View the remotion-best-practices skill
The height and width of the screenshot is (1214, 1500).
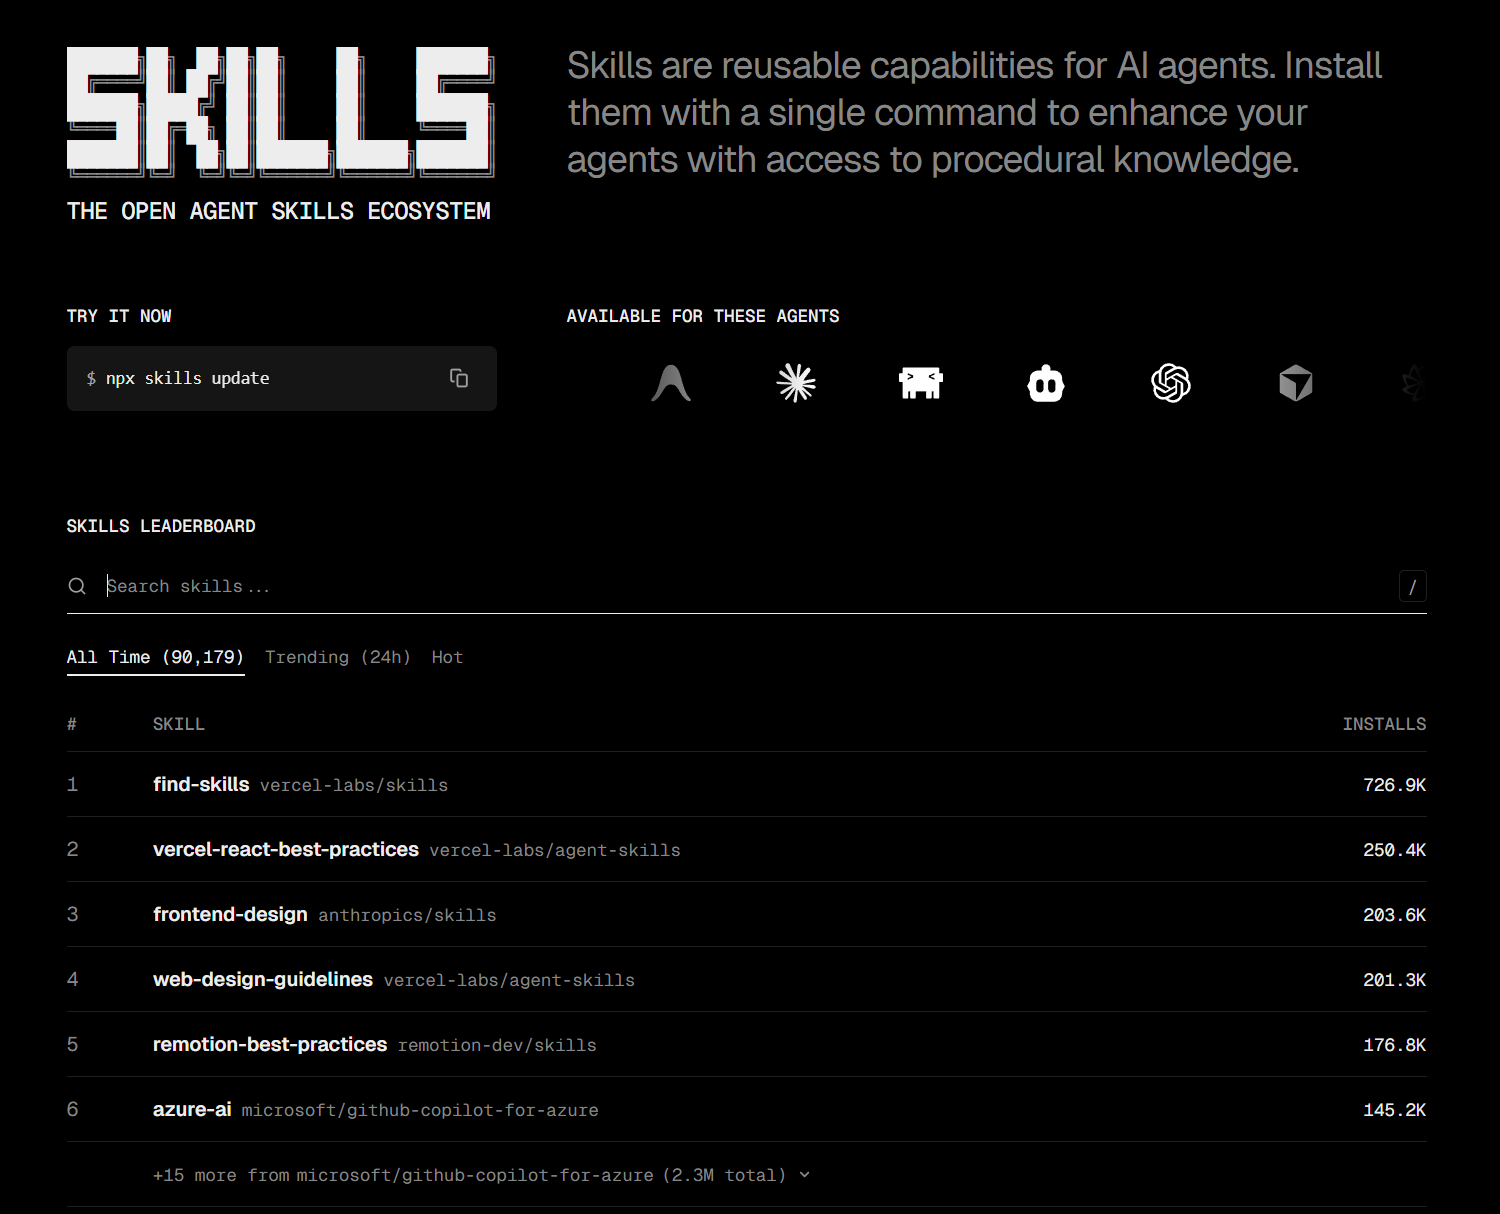269,1044
